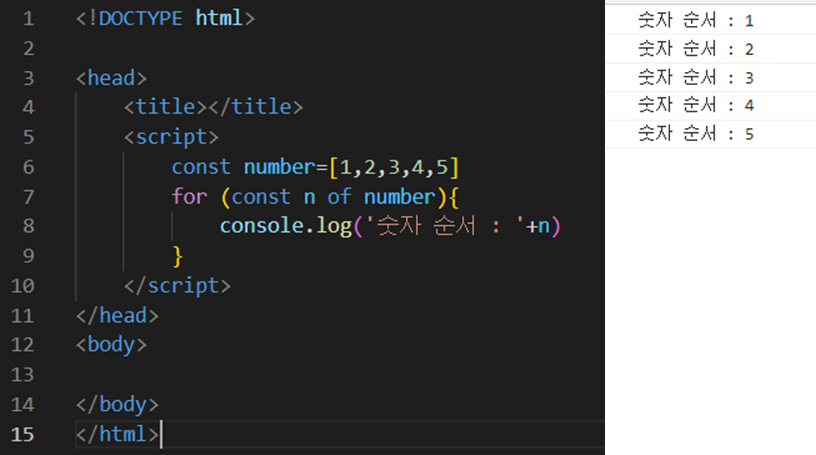Viewport: 816px width, 455px height.
Task: Click the opening <head> tag
Action: click(111, 78)
